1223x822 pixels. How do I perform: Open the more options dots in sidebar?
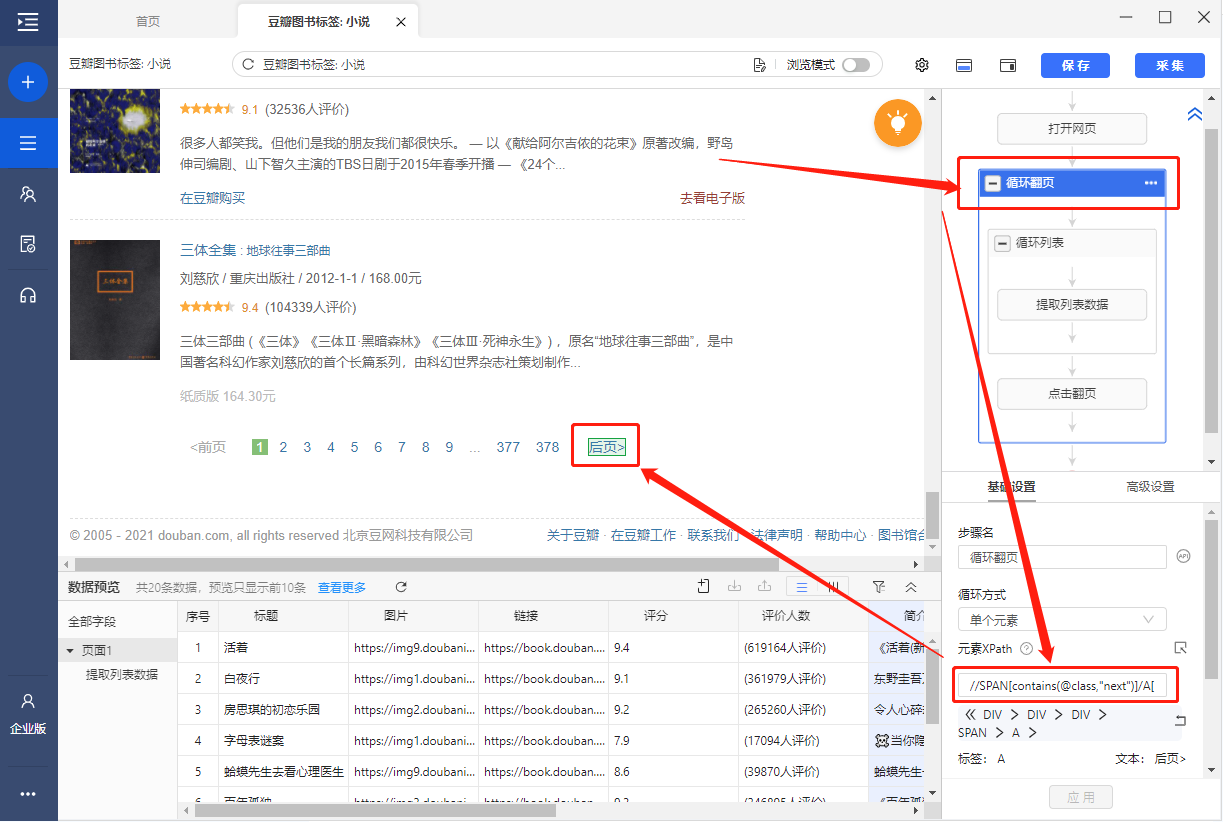click(x=28, y=794)
